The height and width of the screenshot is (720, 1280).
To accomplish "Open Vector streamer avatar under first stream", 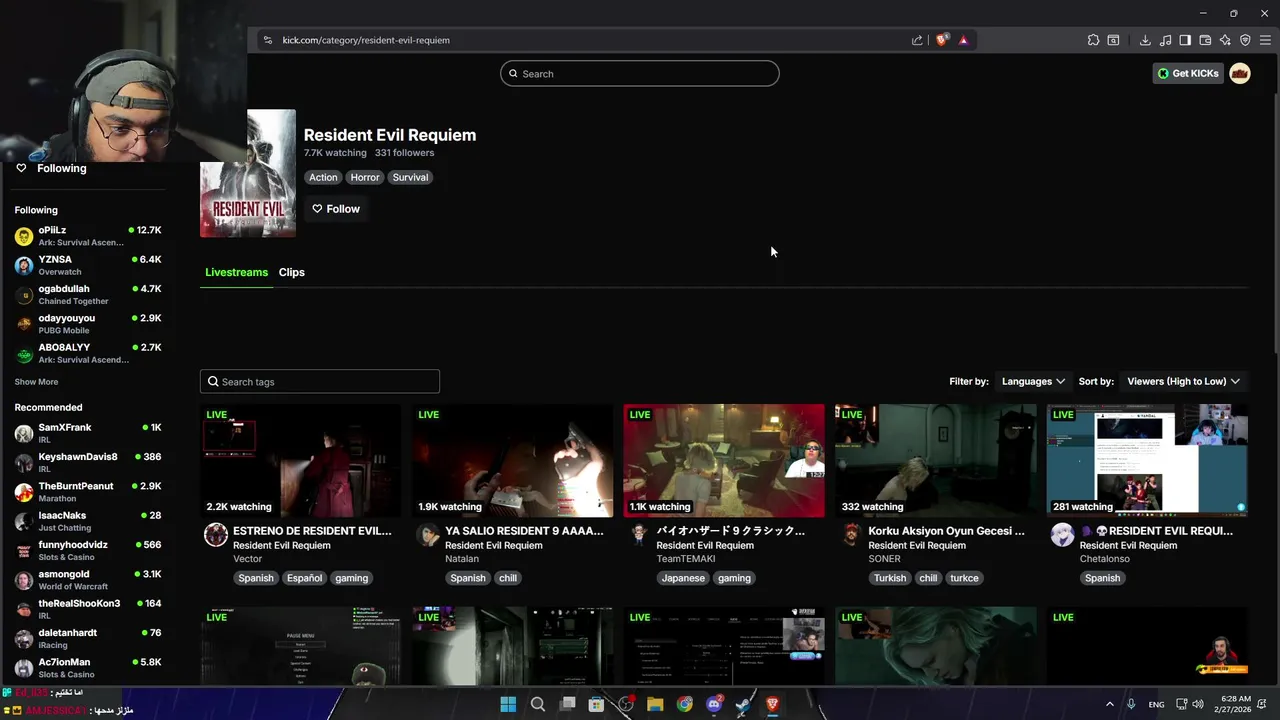I will pos(216,535).
